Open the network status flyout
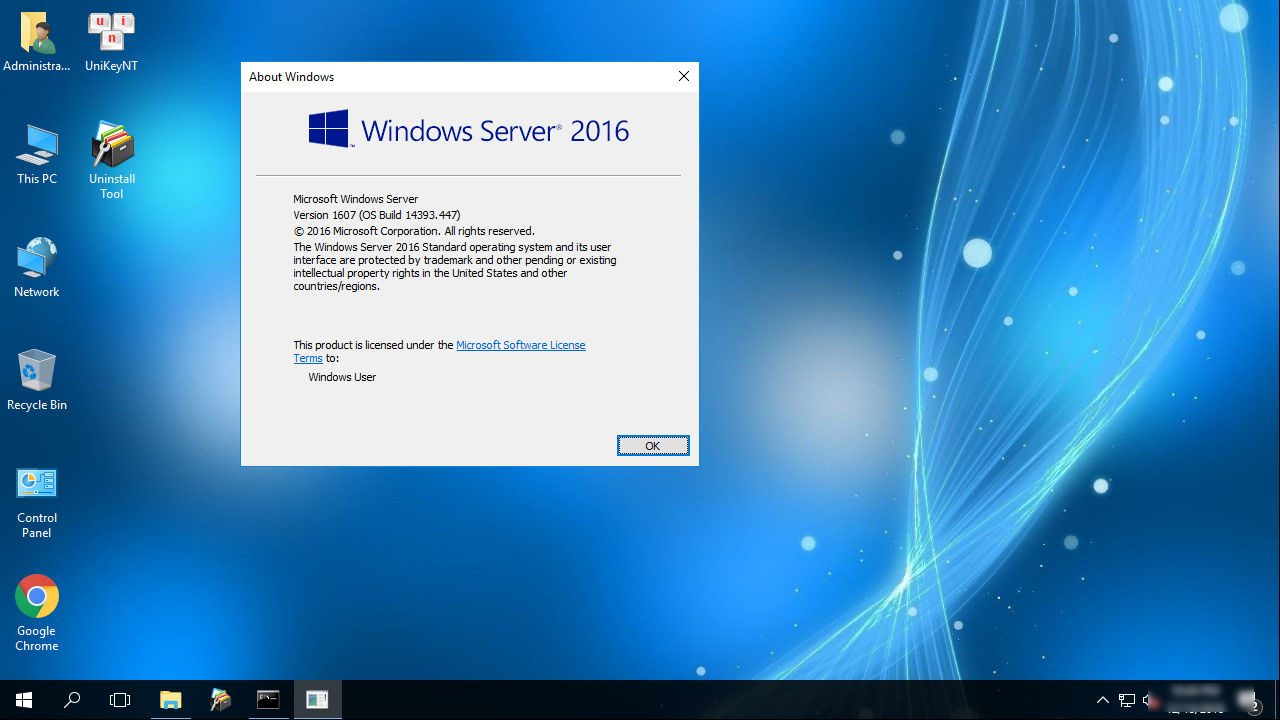Image resolution: width=1280 pixels, height=720 pixels. pyautogui.click(x=1126, y=699)
